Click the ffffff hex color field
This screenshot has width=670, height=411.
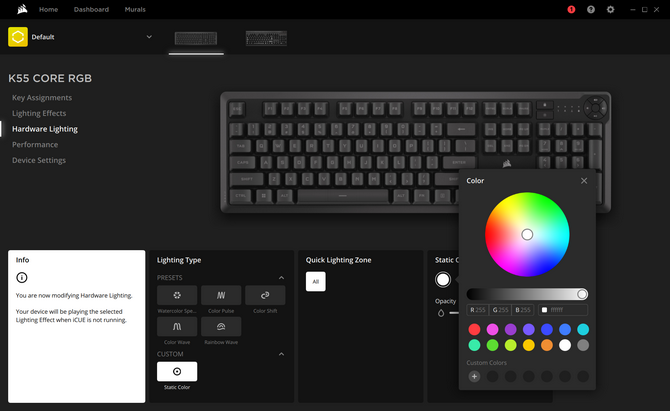click(563, 310)
